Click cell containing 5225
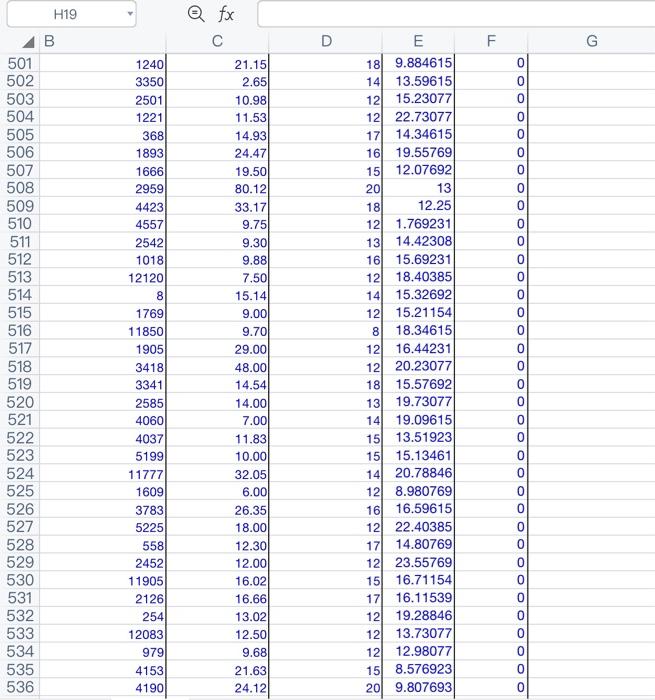This screenshot has height=700, width=655. [x=103, y=527]
